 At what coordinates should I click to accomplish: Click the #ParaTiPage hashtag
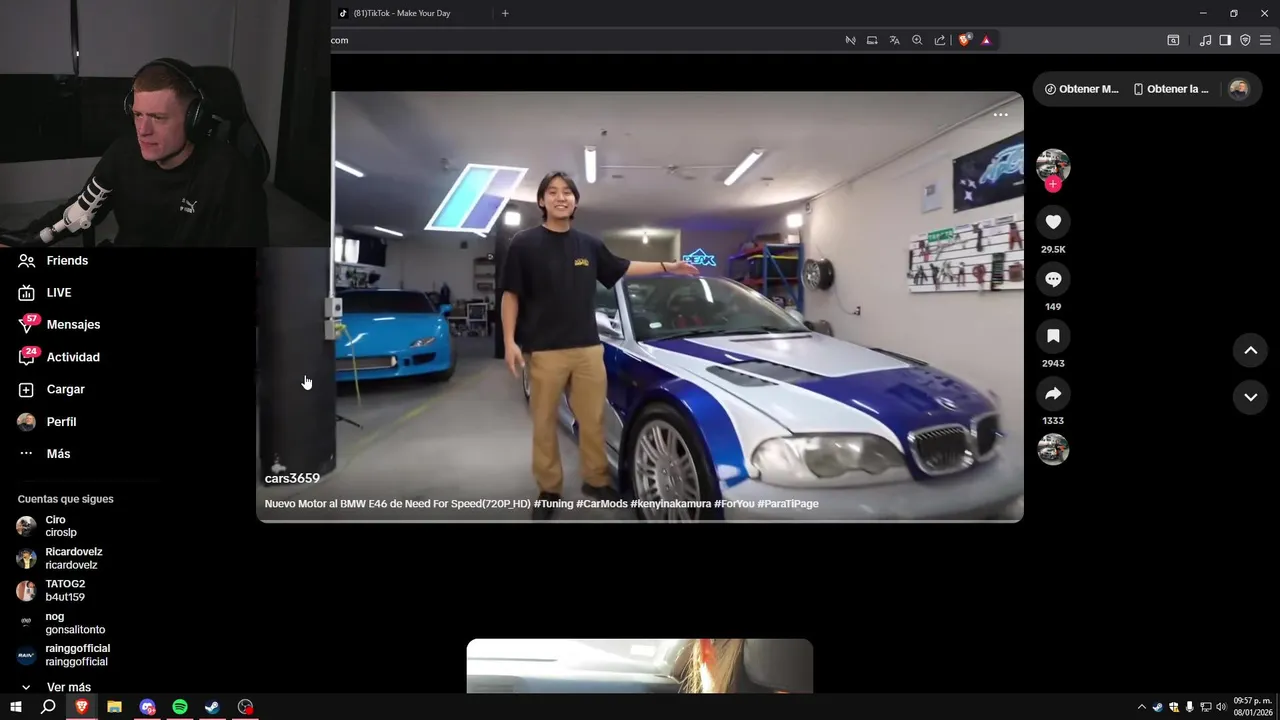click(788, 504)
